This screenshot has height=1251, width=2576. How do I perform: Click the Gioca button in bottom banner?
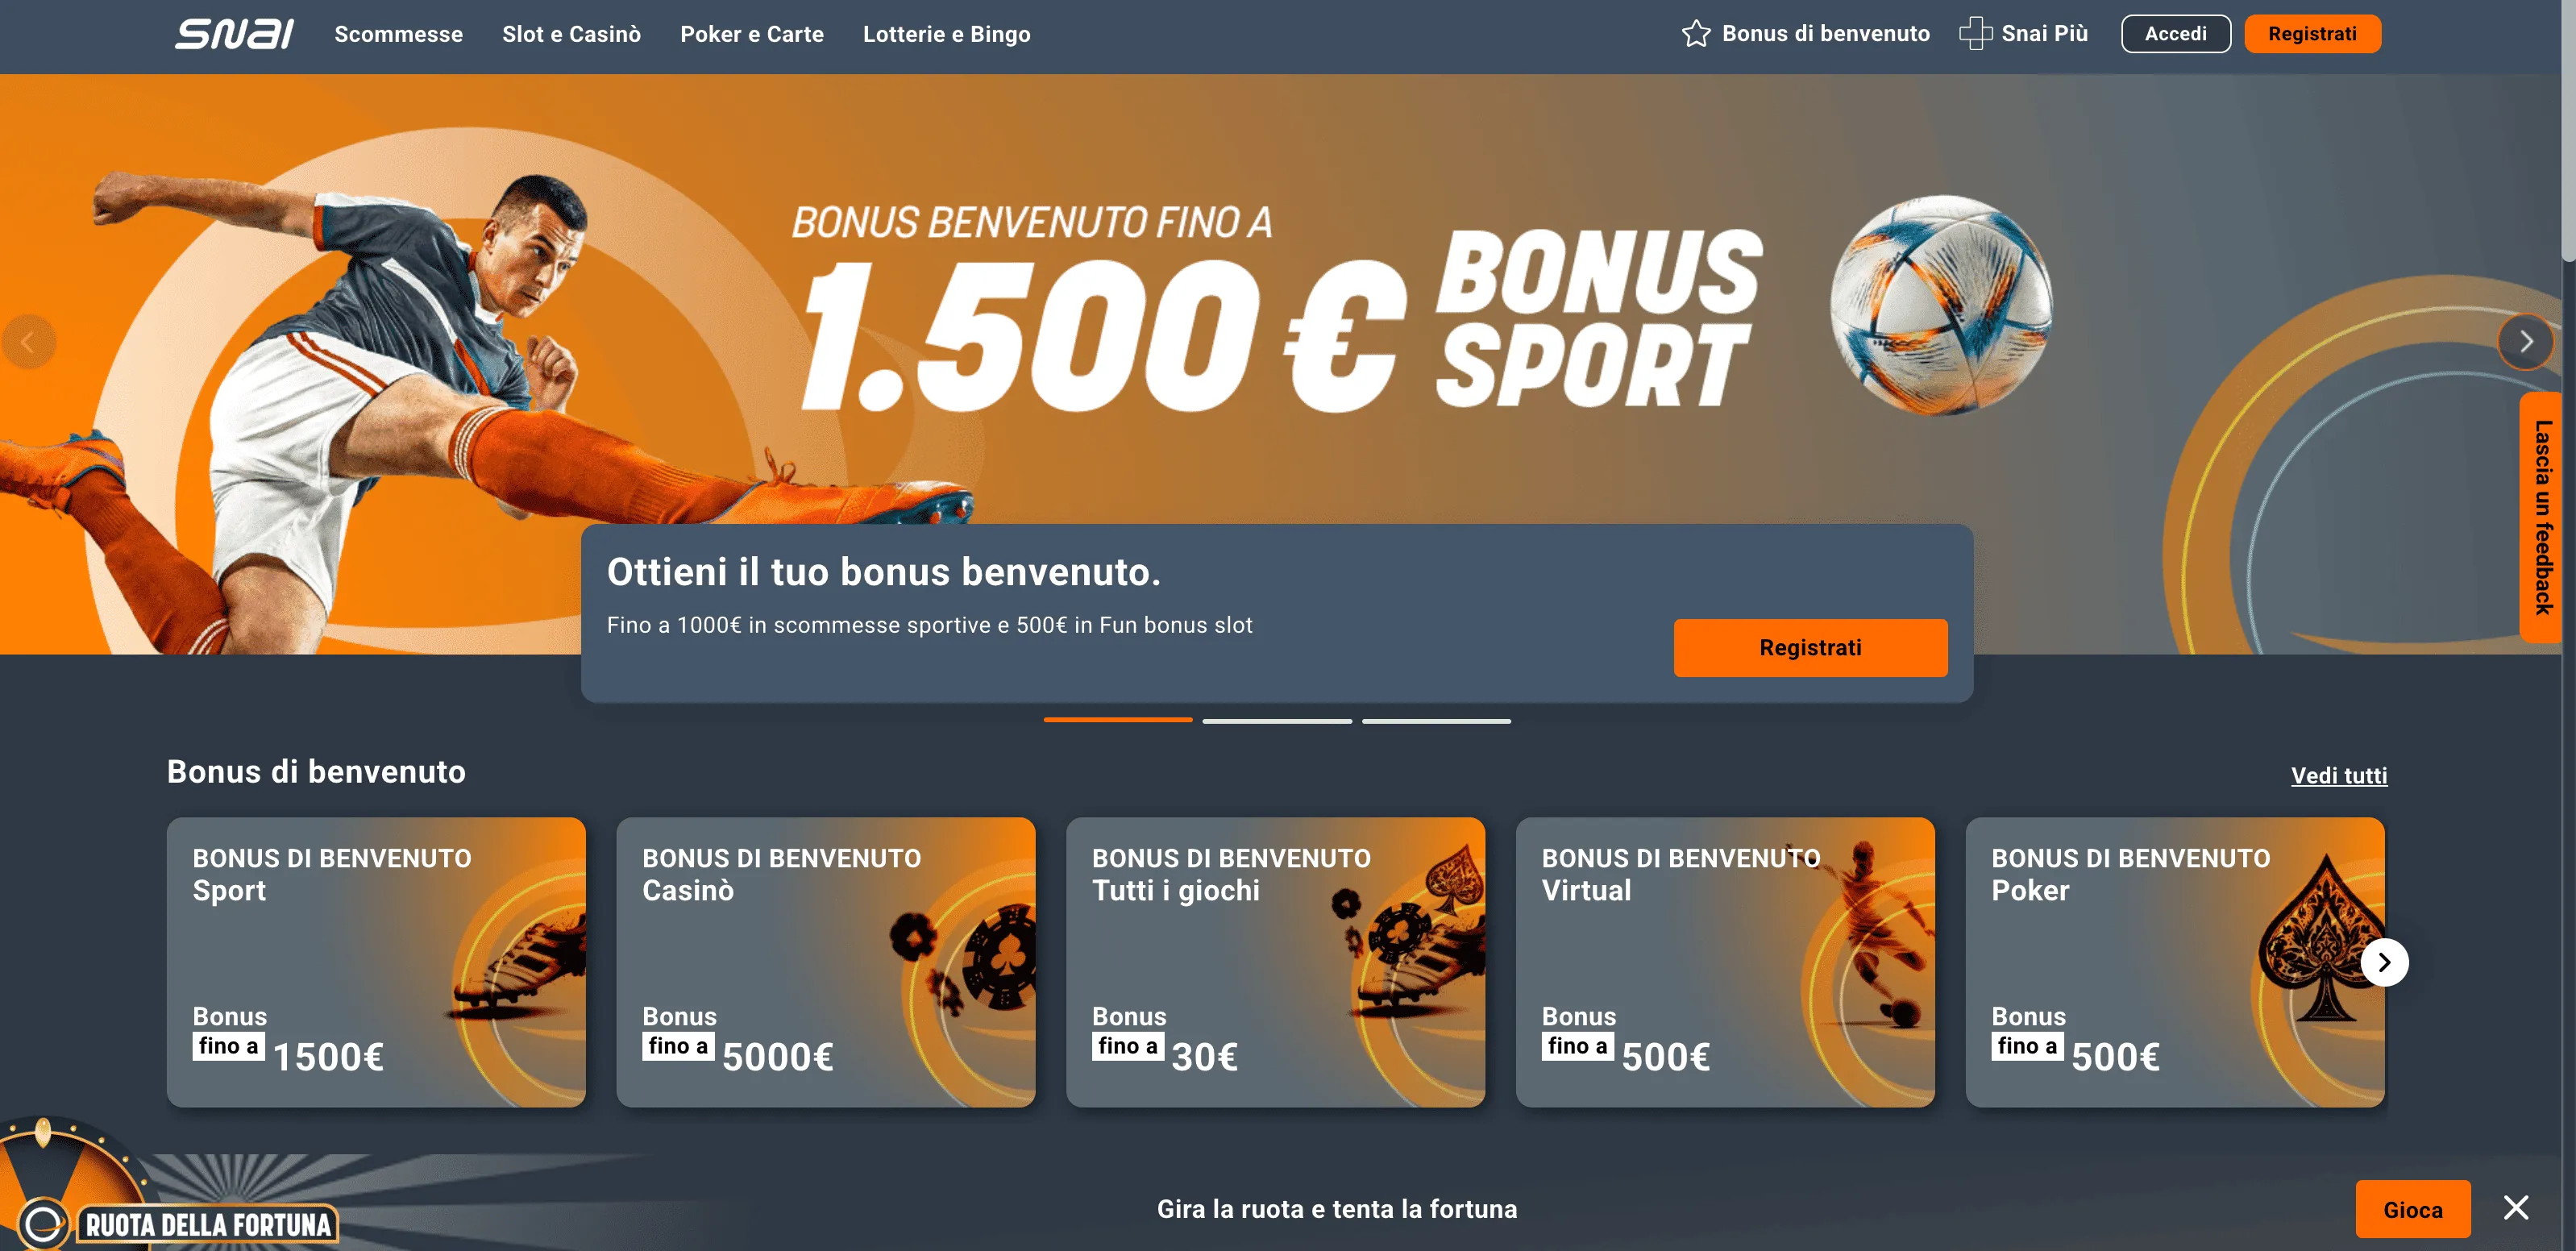coord(2412,1210)
